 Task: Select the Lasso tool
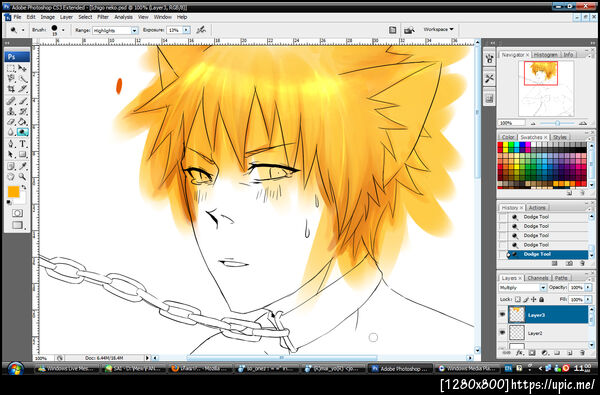coord(11,79)
